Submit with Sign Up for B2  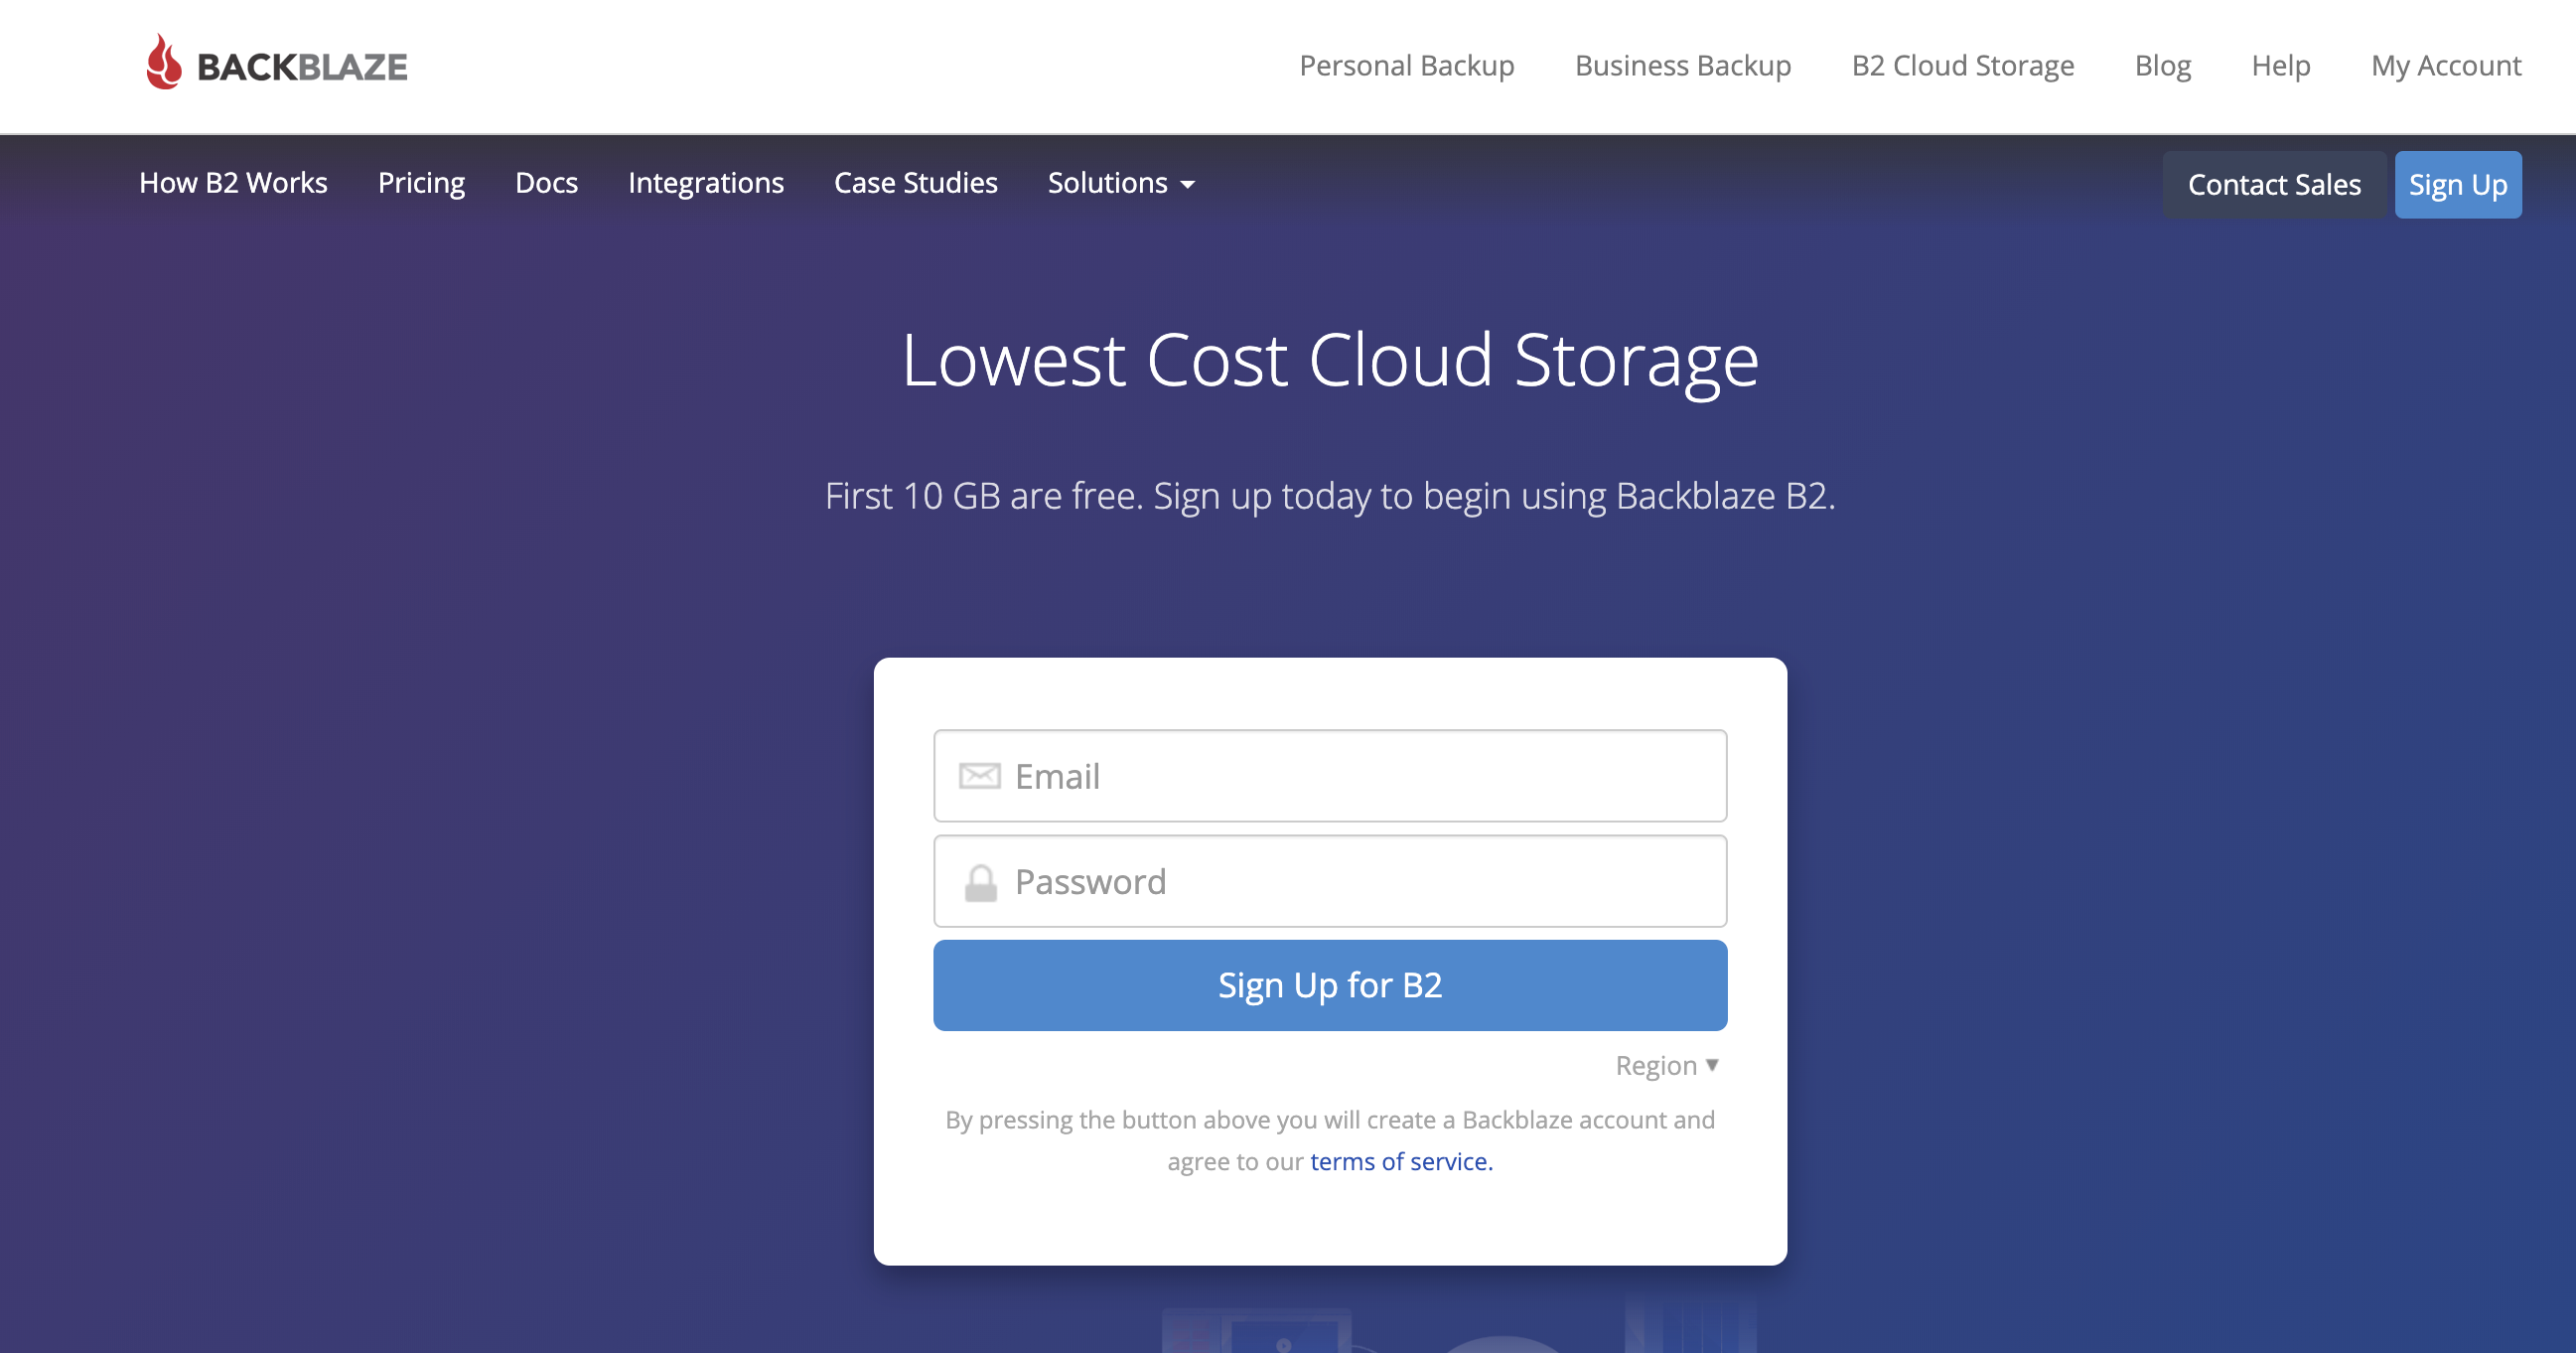coord(1329,985)
